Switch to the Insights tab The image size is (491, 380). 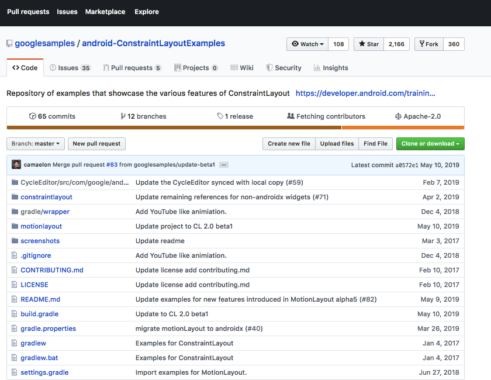[x=331, y=68]
